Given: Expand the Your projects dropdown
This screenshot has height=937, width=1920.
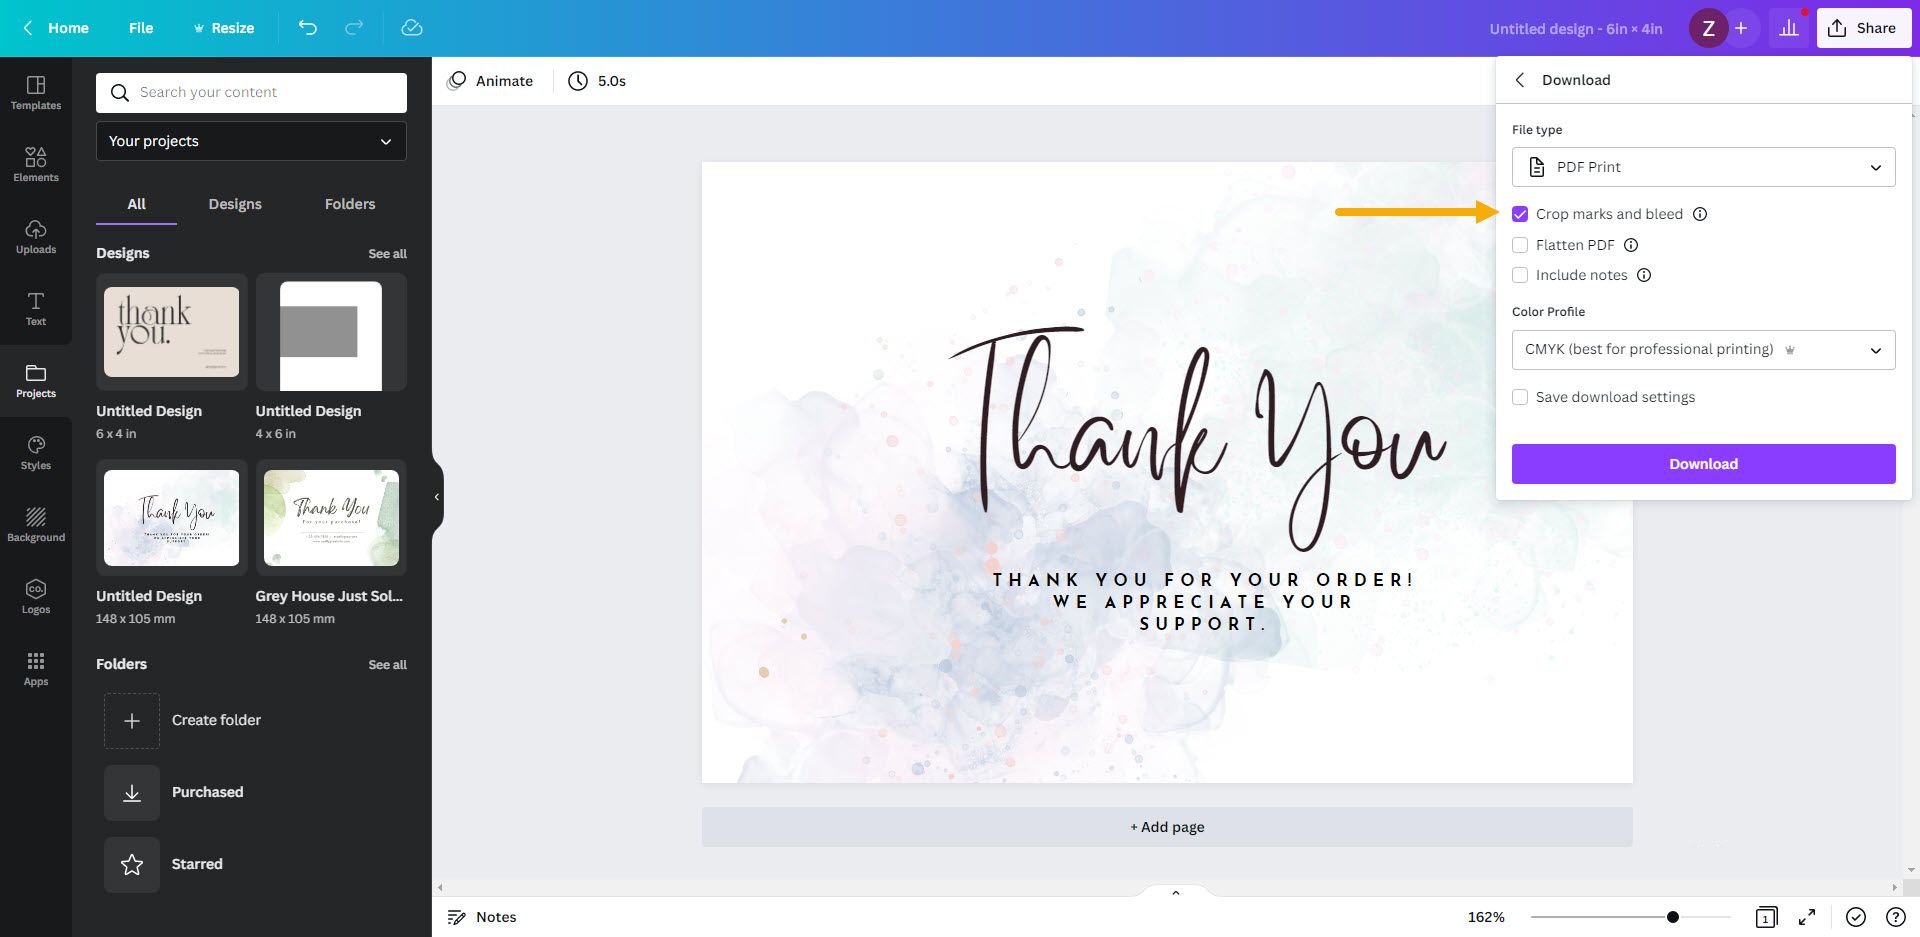Looking at the screenshot, I should (x=250, y=140).
